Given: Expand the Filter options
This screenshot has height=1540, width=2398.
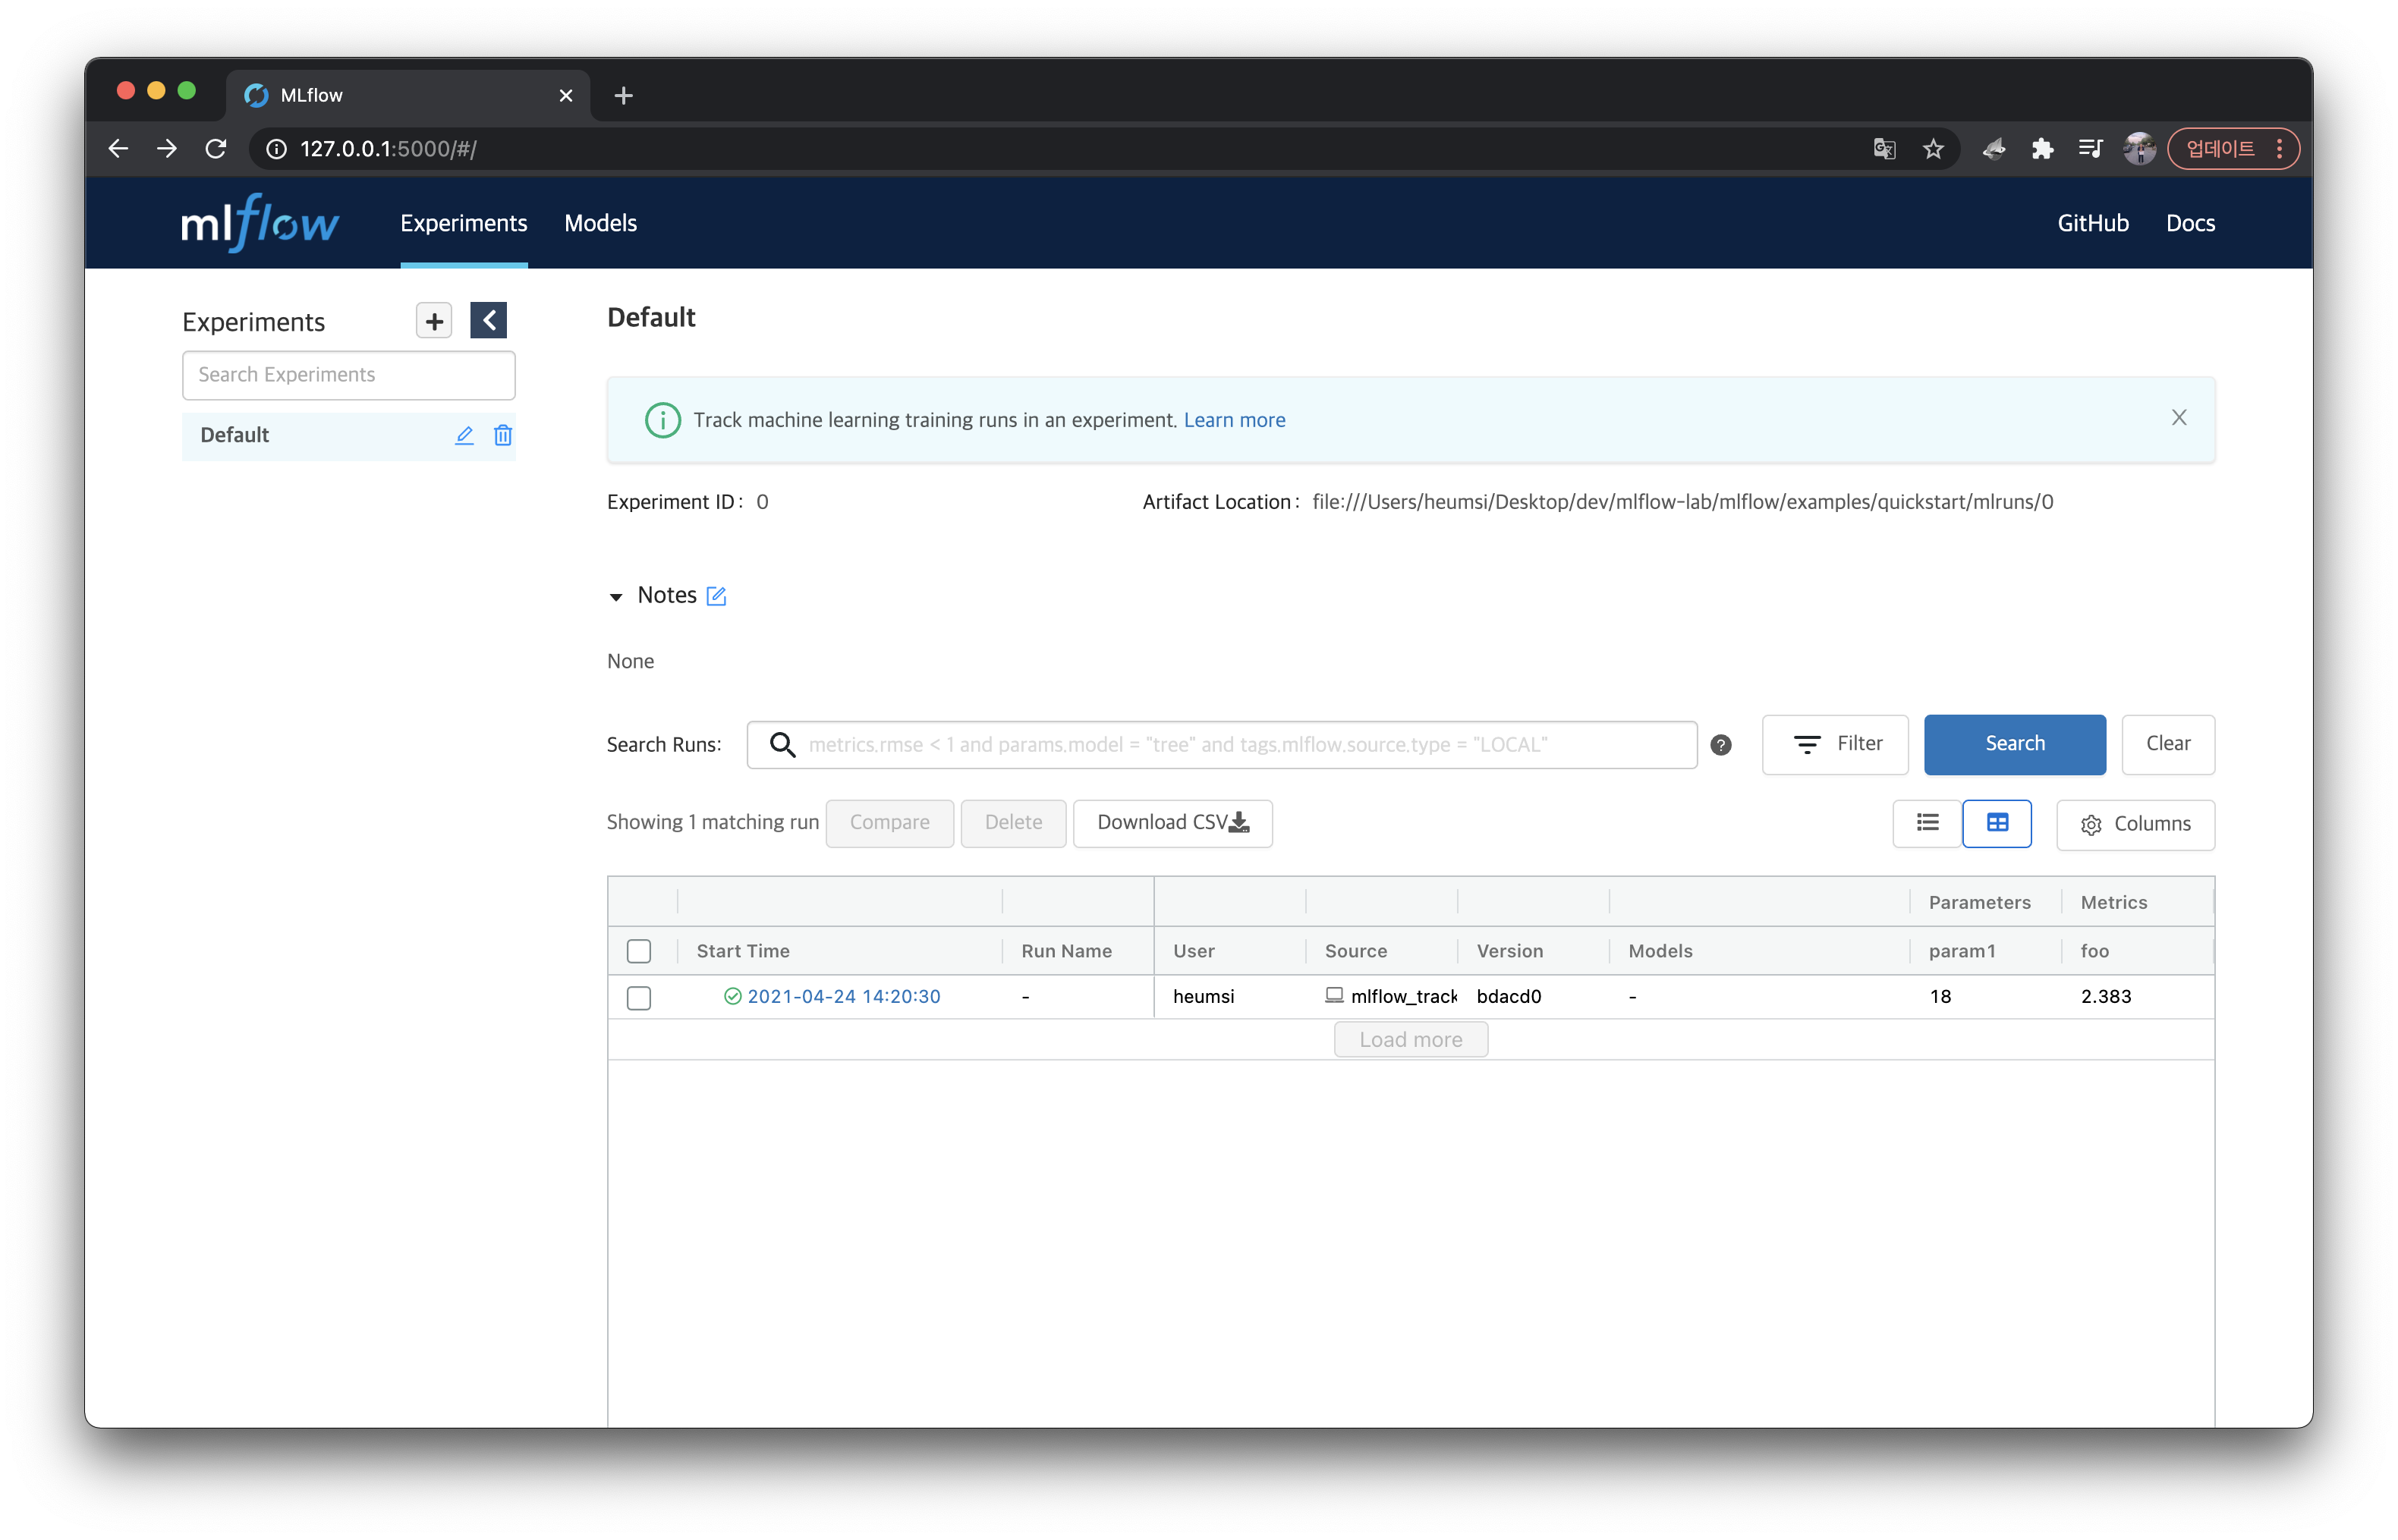Looking at the screenshot, I should [1835, 744].
